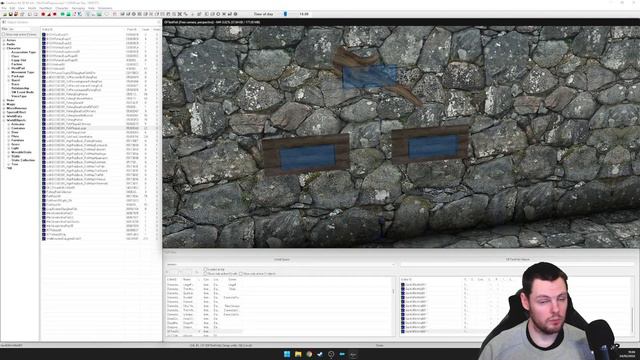This screenshot has width=640, height=360.
Task: Open the Character menu
Action: (62, 8)
